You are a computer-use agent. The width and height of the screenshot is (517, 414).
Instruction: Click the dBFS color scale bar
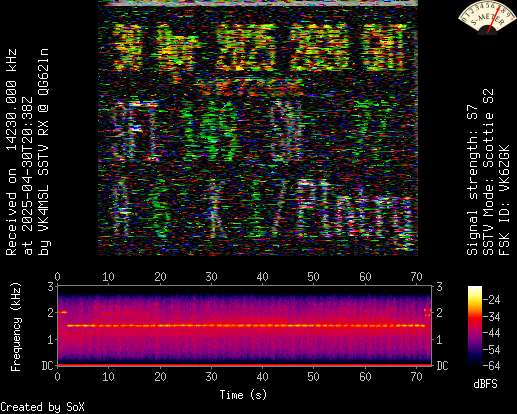click(475, 326)
